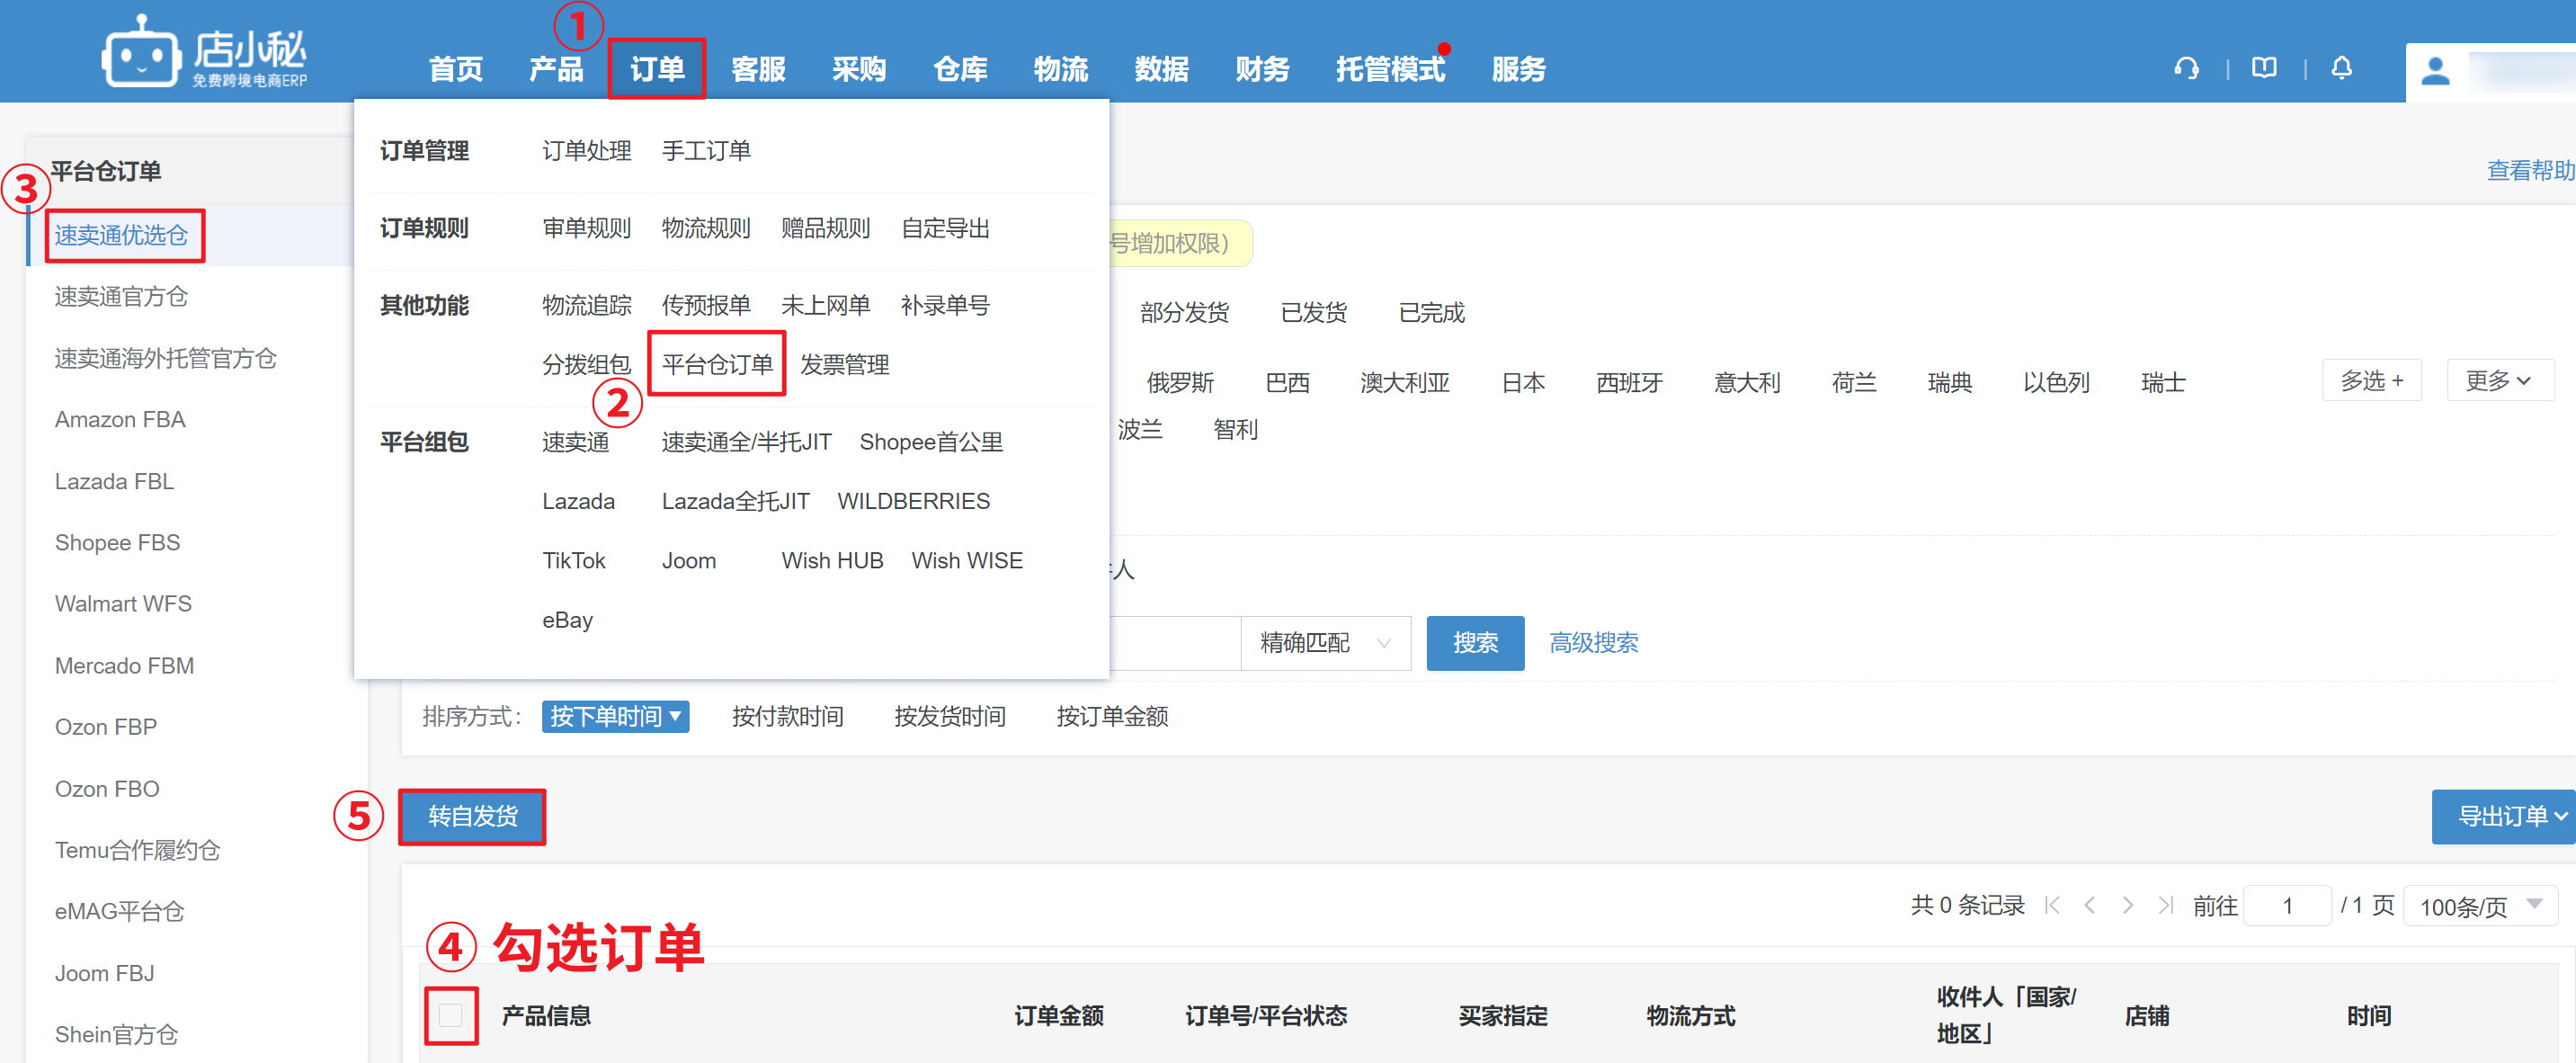Open the 100条/页 page size dropdown
The image size is (2576, 1063).
coord(2479,906)
